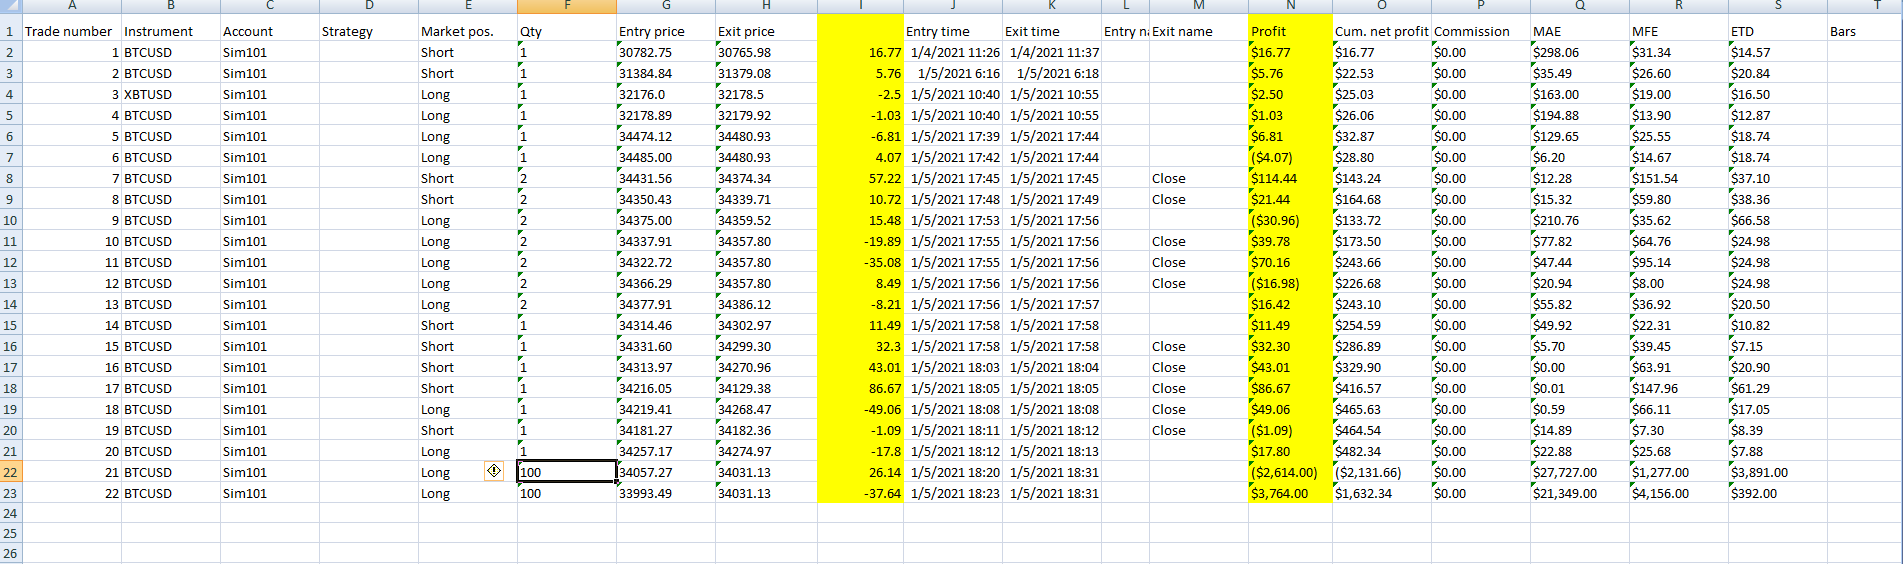1903x564 pixels.
Task: Select column header N
Action: [1290, 6]
